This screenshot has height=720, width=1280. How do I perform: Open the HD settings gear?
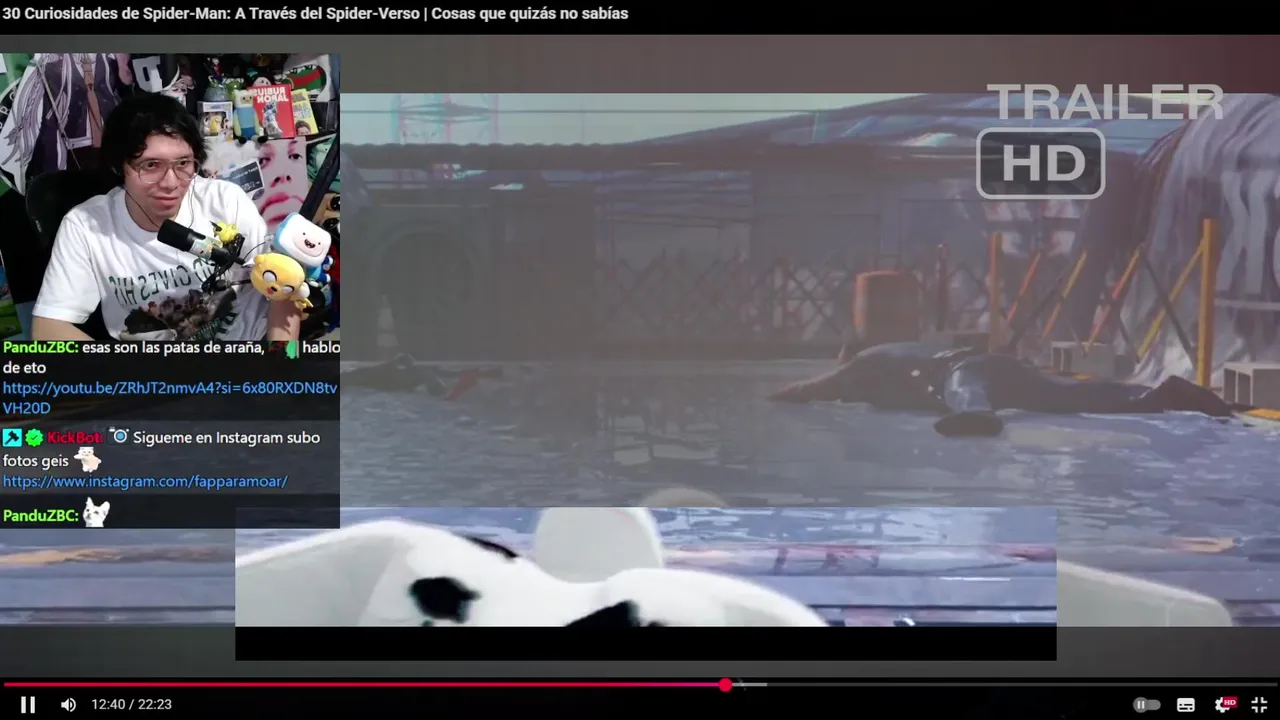[x=1224, y=704]
